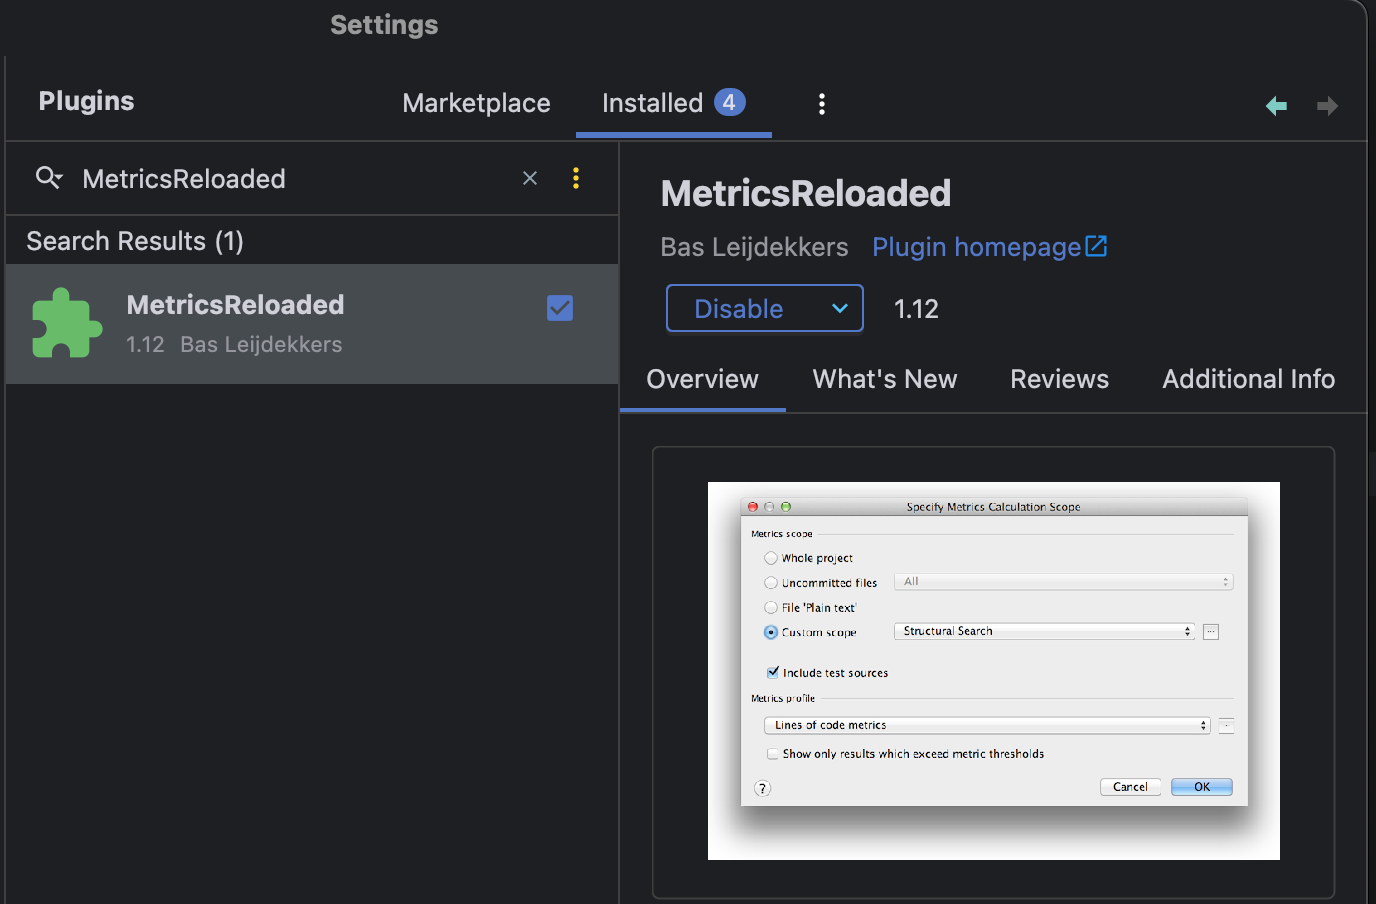Click the Plugins heading

tap(86, 101)
